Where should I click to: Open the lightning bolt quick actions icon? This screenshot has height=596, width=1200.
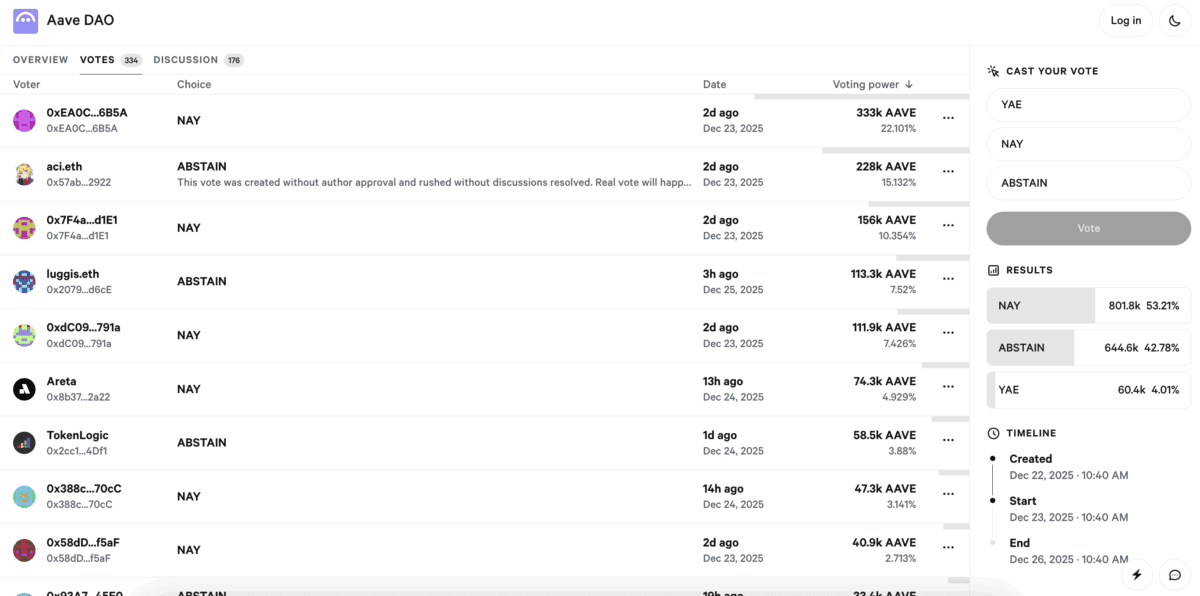click(x=1137, y=575)
